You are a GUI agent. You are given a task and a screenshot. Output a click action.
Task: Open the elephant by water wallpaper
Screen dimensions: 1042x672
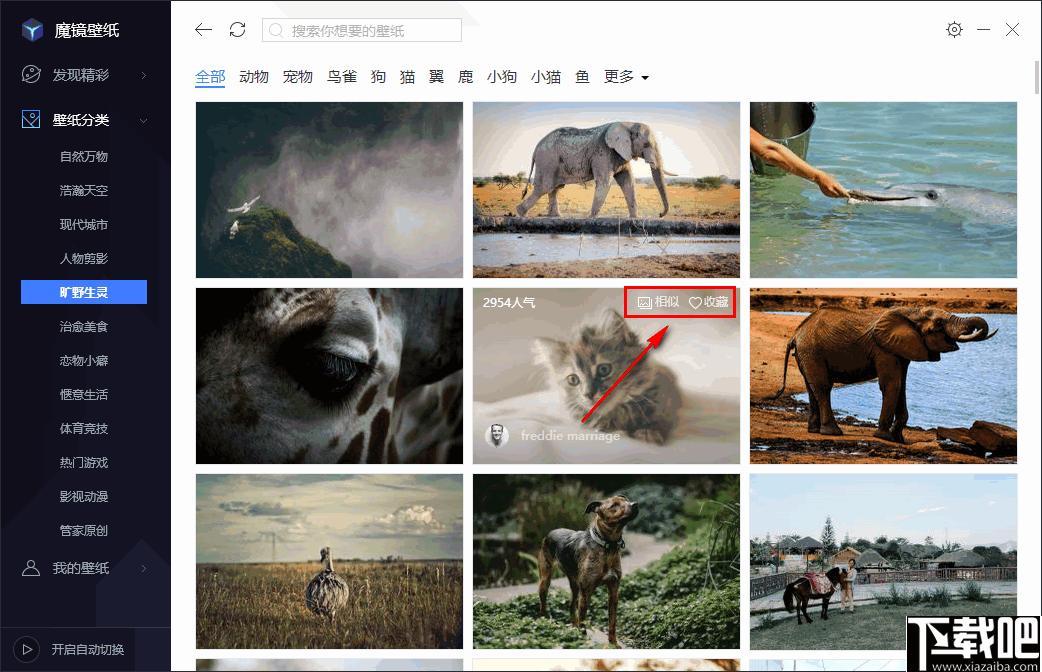(x=883, y=376)
